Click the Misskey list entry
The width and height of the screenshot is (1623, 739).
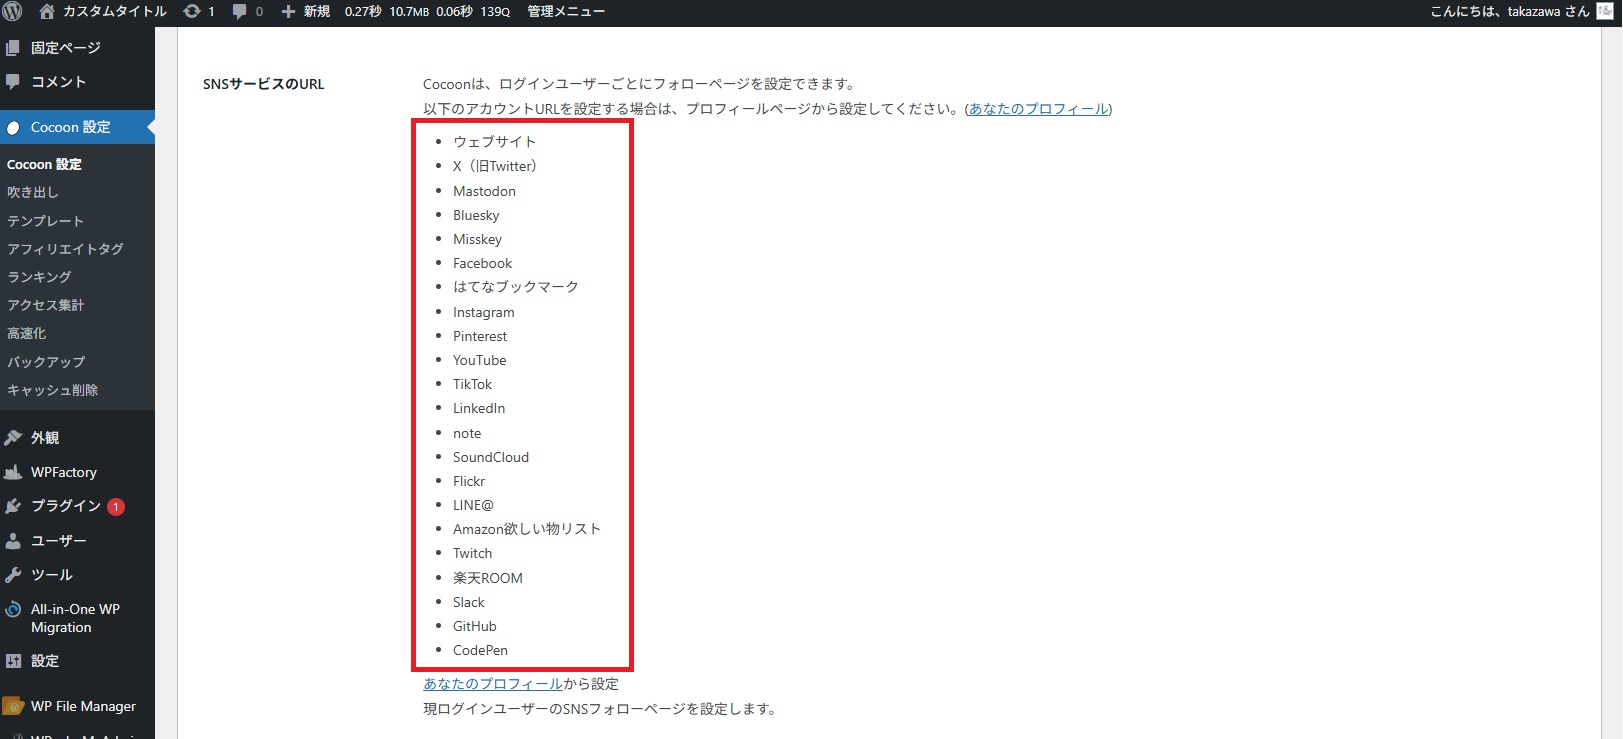pyautogui.click(x=477, y=239)
